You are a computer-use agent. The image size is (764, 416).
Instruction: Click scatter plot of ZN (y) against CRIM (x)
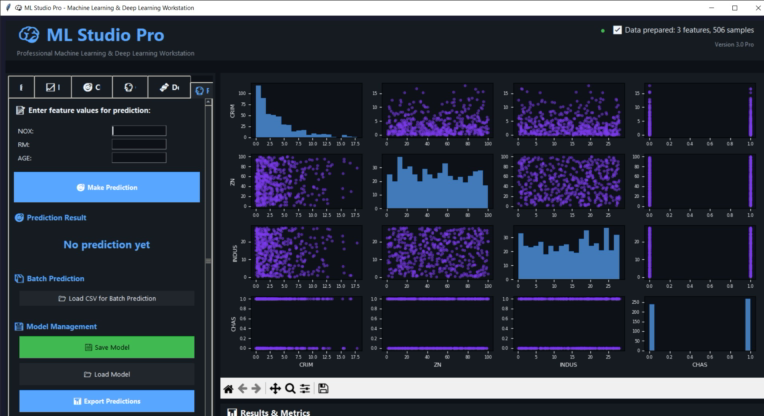306,181
